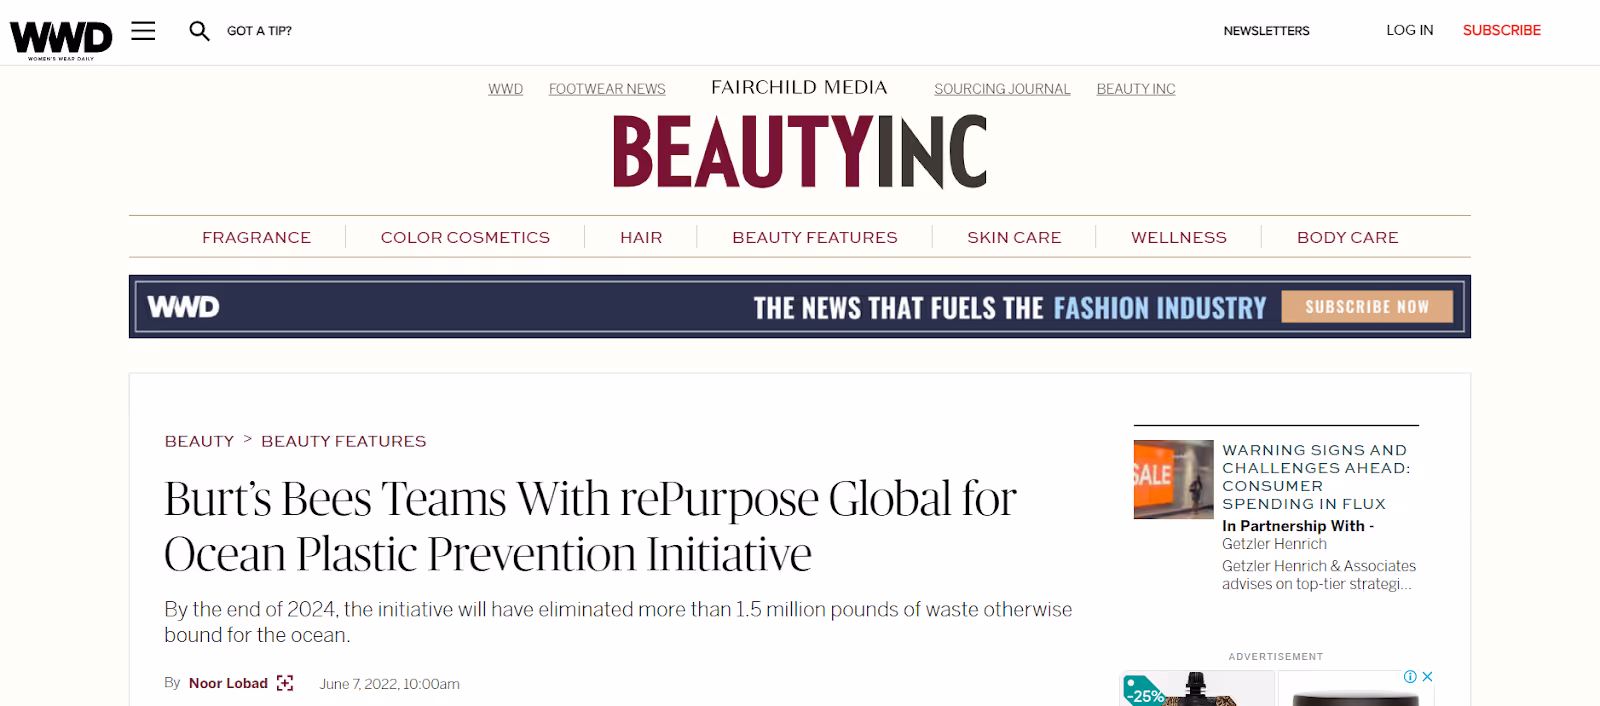Viewport: 1600px width, 706px height.
Task: Click the follow icon beside Noor Lobad
Action: pyautogui.click(x=285, y=683)
